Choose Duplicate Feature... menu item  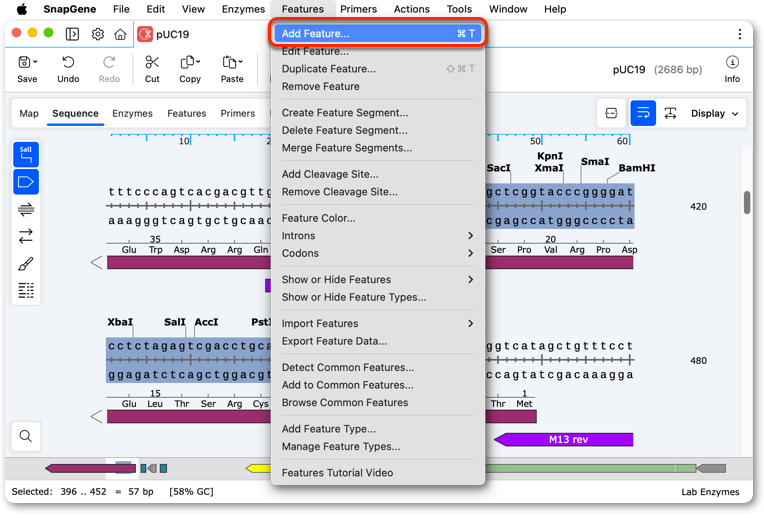point(378,69)
